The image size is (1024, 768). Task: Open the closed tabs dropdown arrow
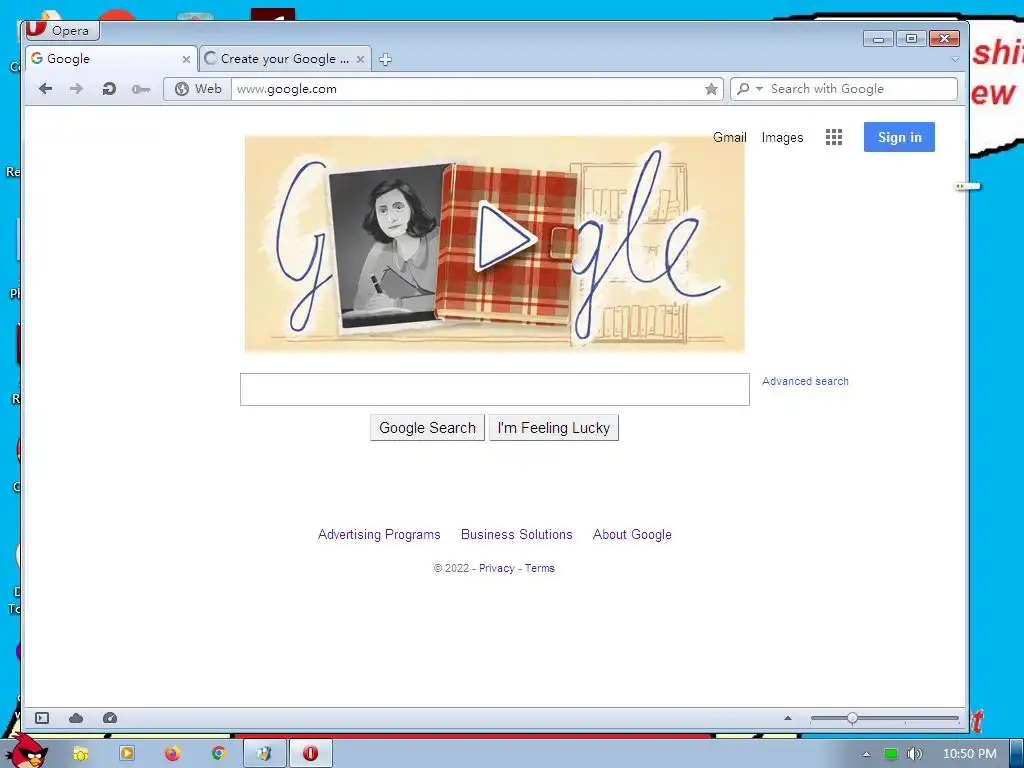955,59
